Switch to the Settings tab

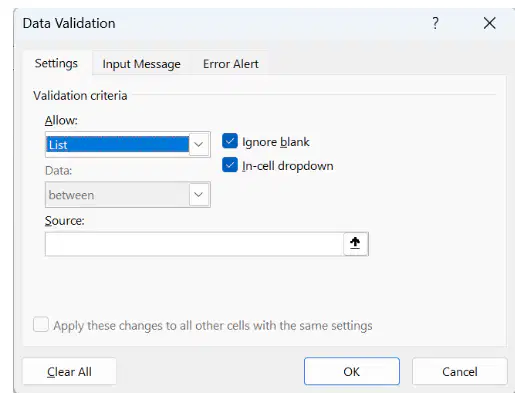[56, 63]
